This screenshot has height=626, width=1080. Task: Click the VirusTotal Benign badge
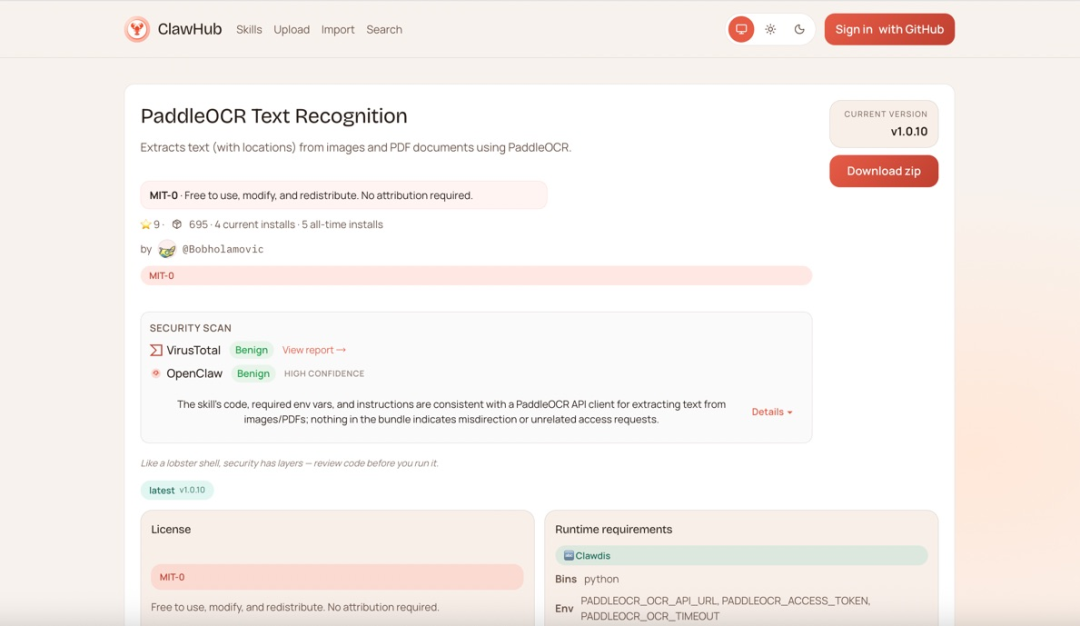point(251,350)
